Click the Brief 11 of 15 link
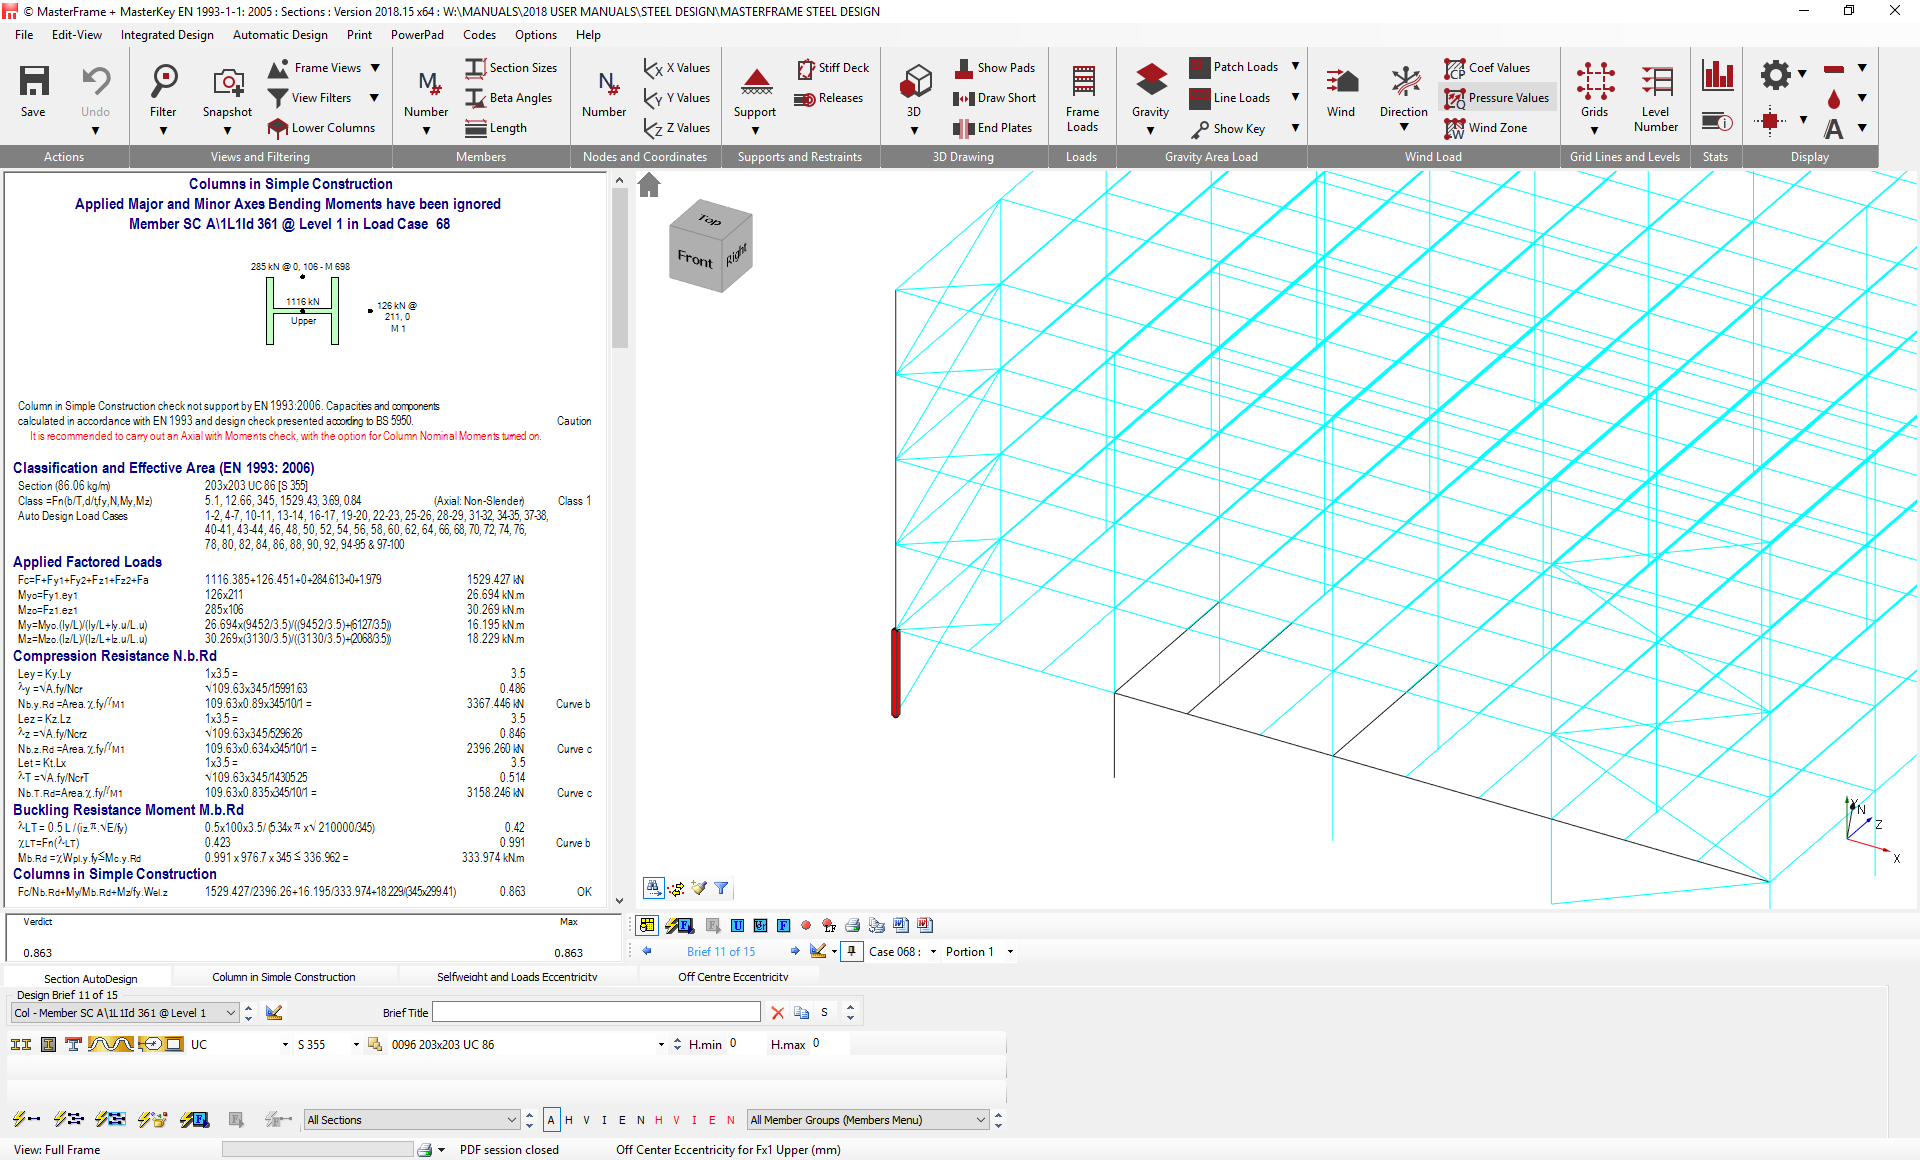1920x1160 pixels. pos(721,952)
